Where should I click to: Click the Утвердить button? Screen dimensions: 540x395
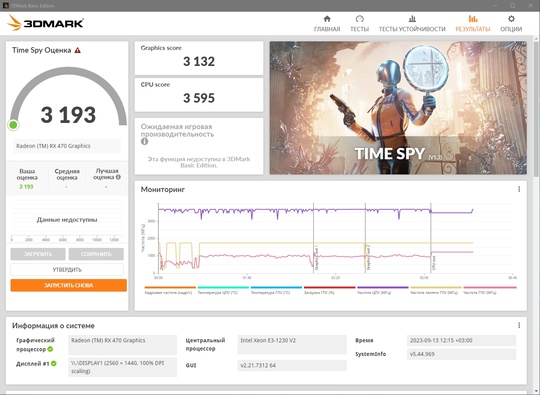click(67, 270)
